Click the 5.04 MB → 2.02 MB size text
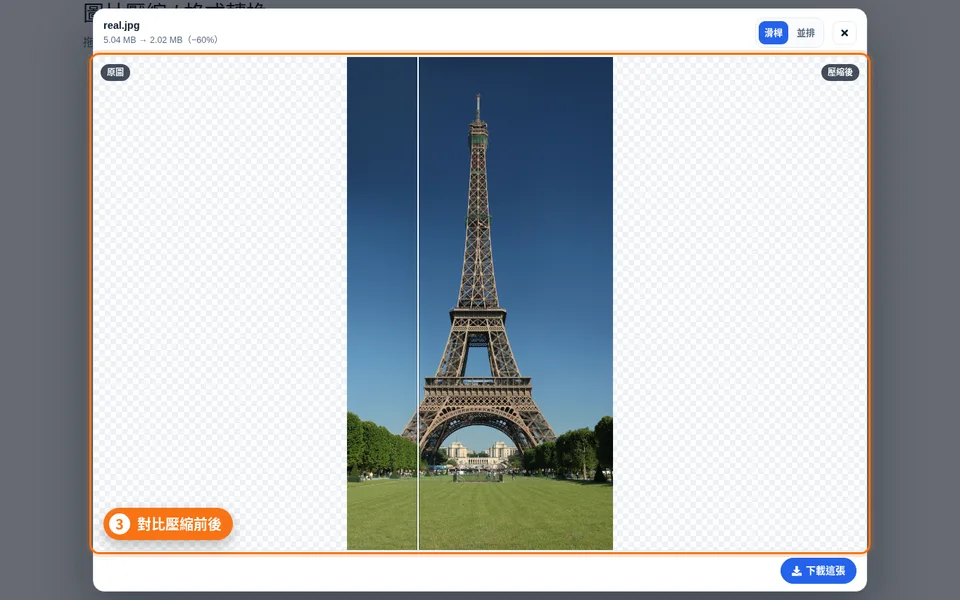Viewport: 960px width, 600px height. (161, 40)
